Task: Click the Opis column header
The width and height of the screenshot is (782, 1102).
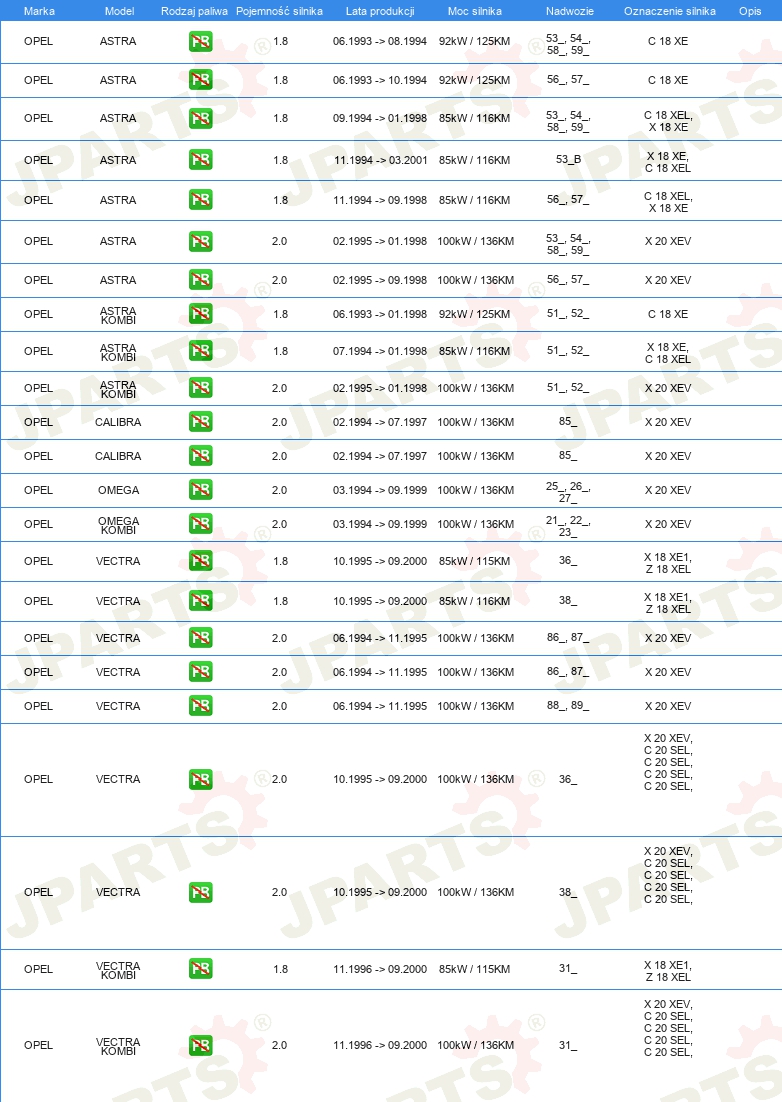Action: coord(750,11)
